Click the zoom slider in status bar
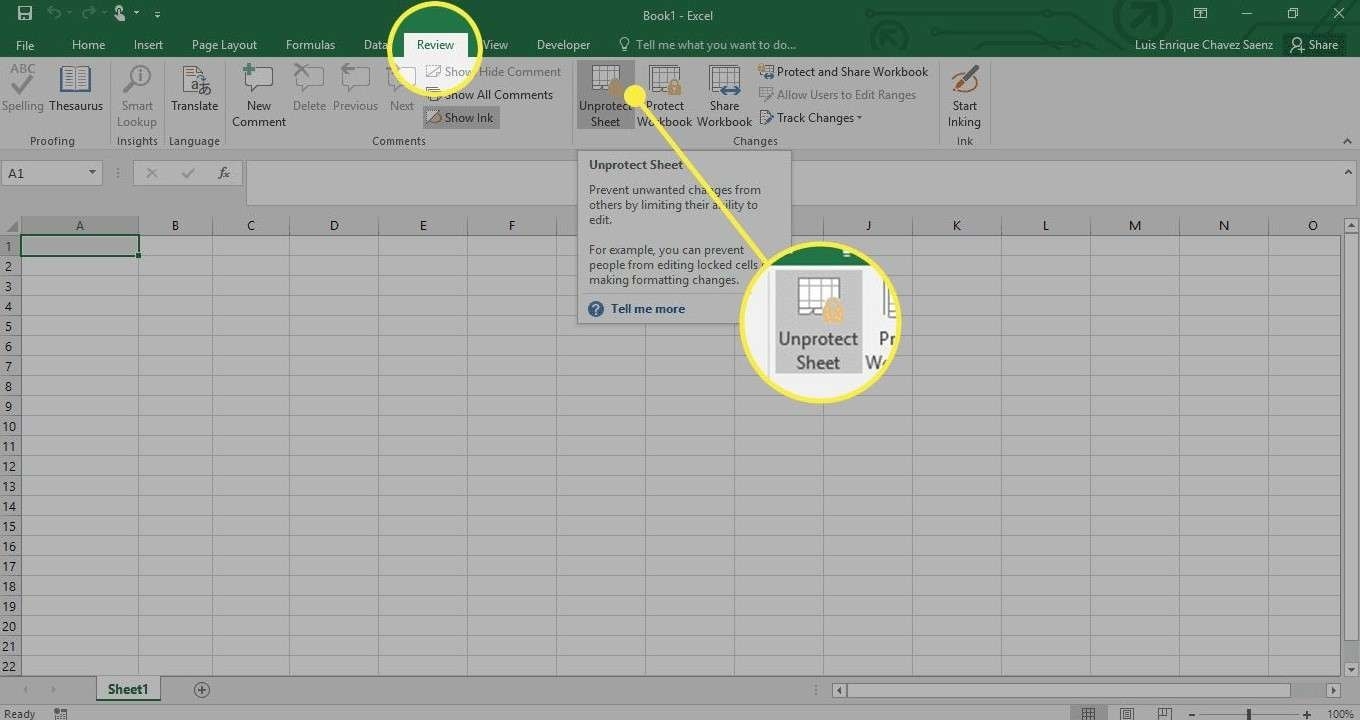This screenshot has width=1360, height=720. 1249,714
